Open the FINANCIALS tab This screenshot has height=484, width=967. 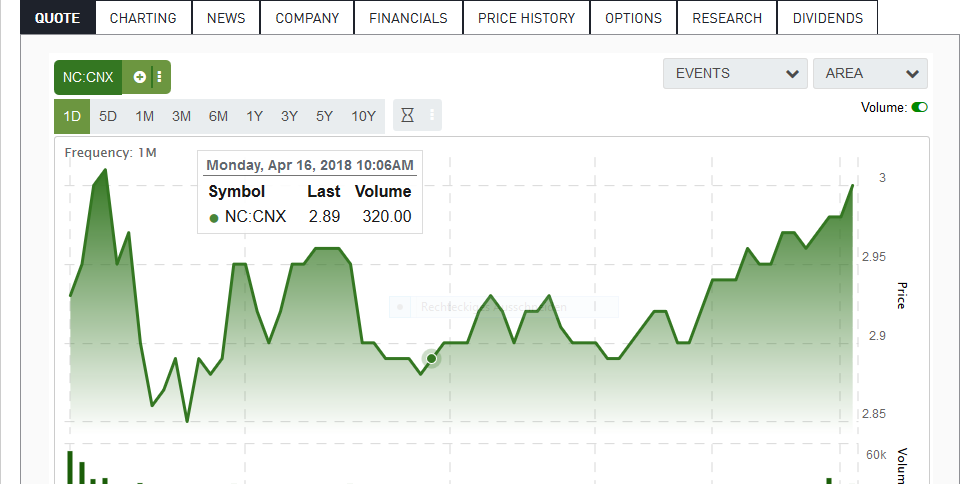pos(408,18)
